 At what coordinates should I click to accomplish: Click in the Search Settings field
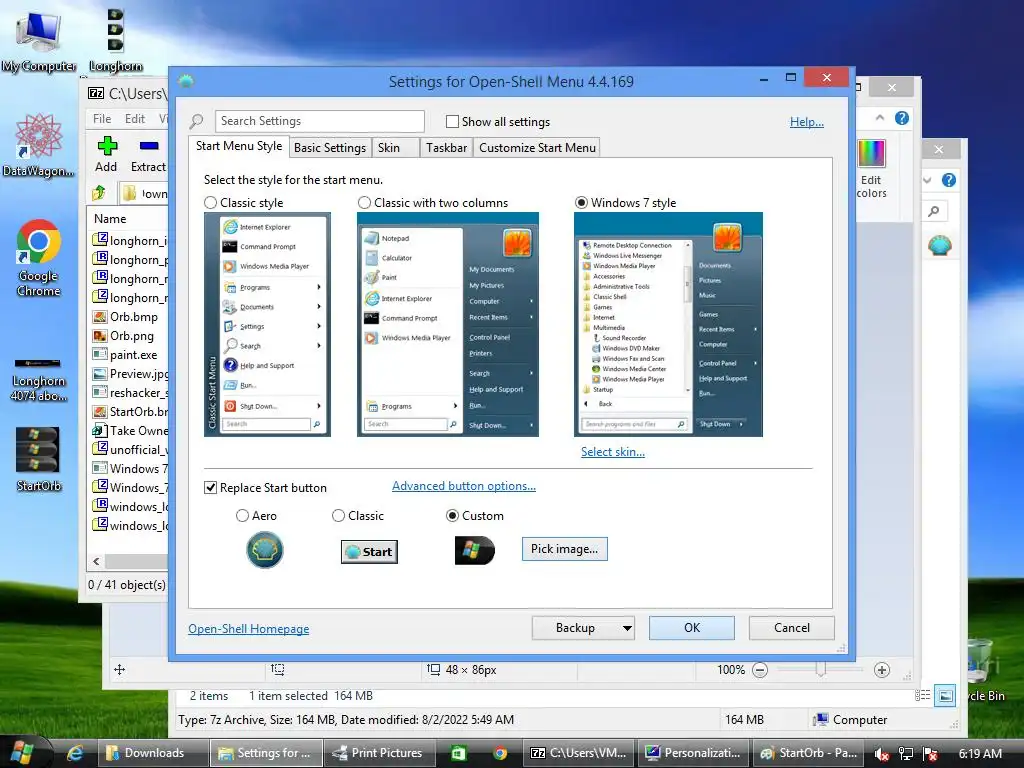[x=319, y=121]
